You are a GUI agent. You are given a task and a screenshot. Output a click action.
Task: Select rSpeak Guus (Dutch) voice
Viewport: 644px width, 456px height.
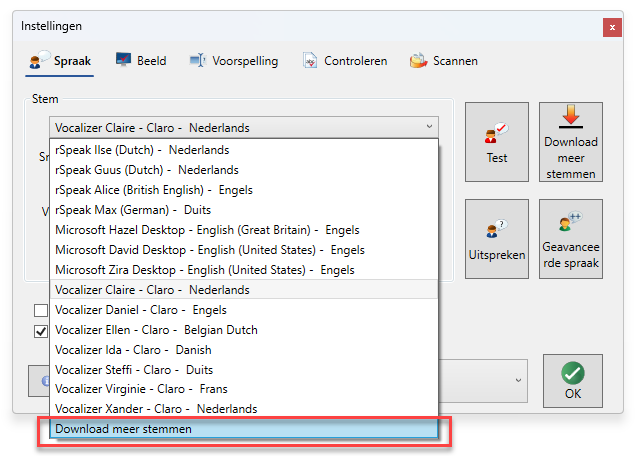(x=244, y=170)
